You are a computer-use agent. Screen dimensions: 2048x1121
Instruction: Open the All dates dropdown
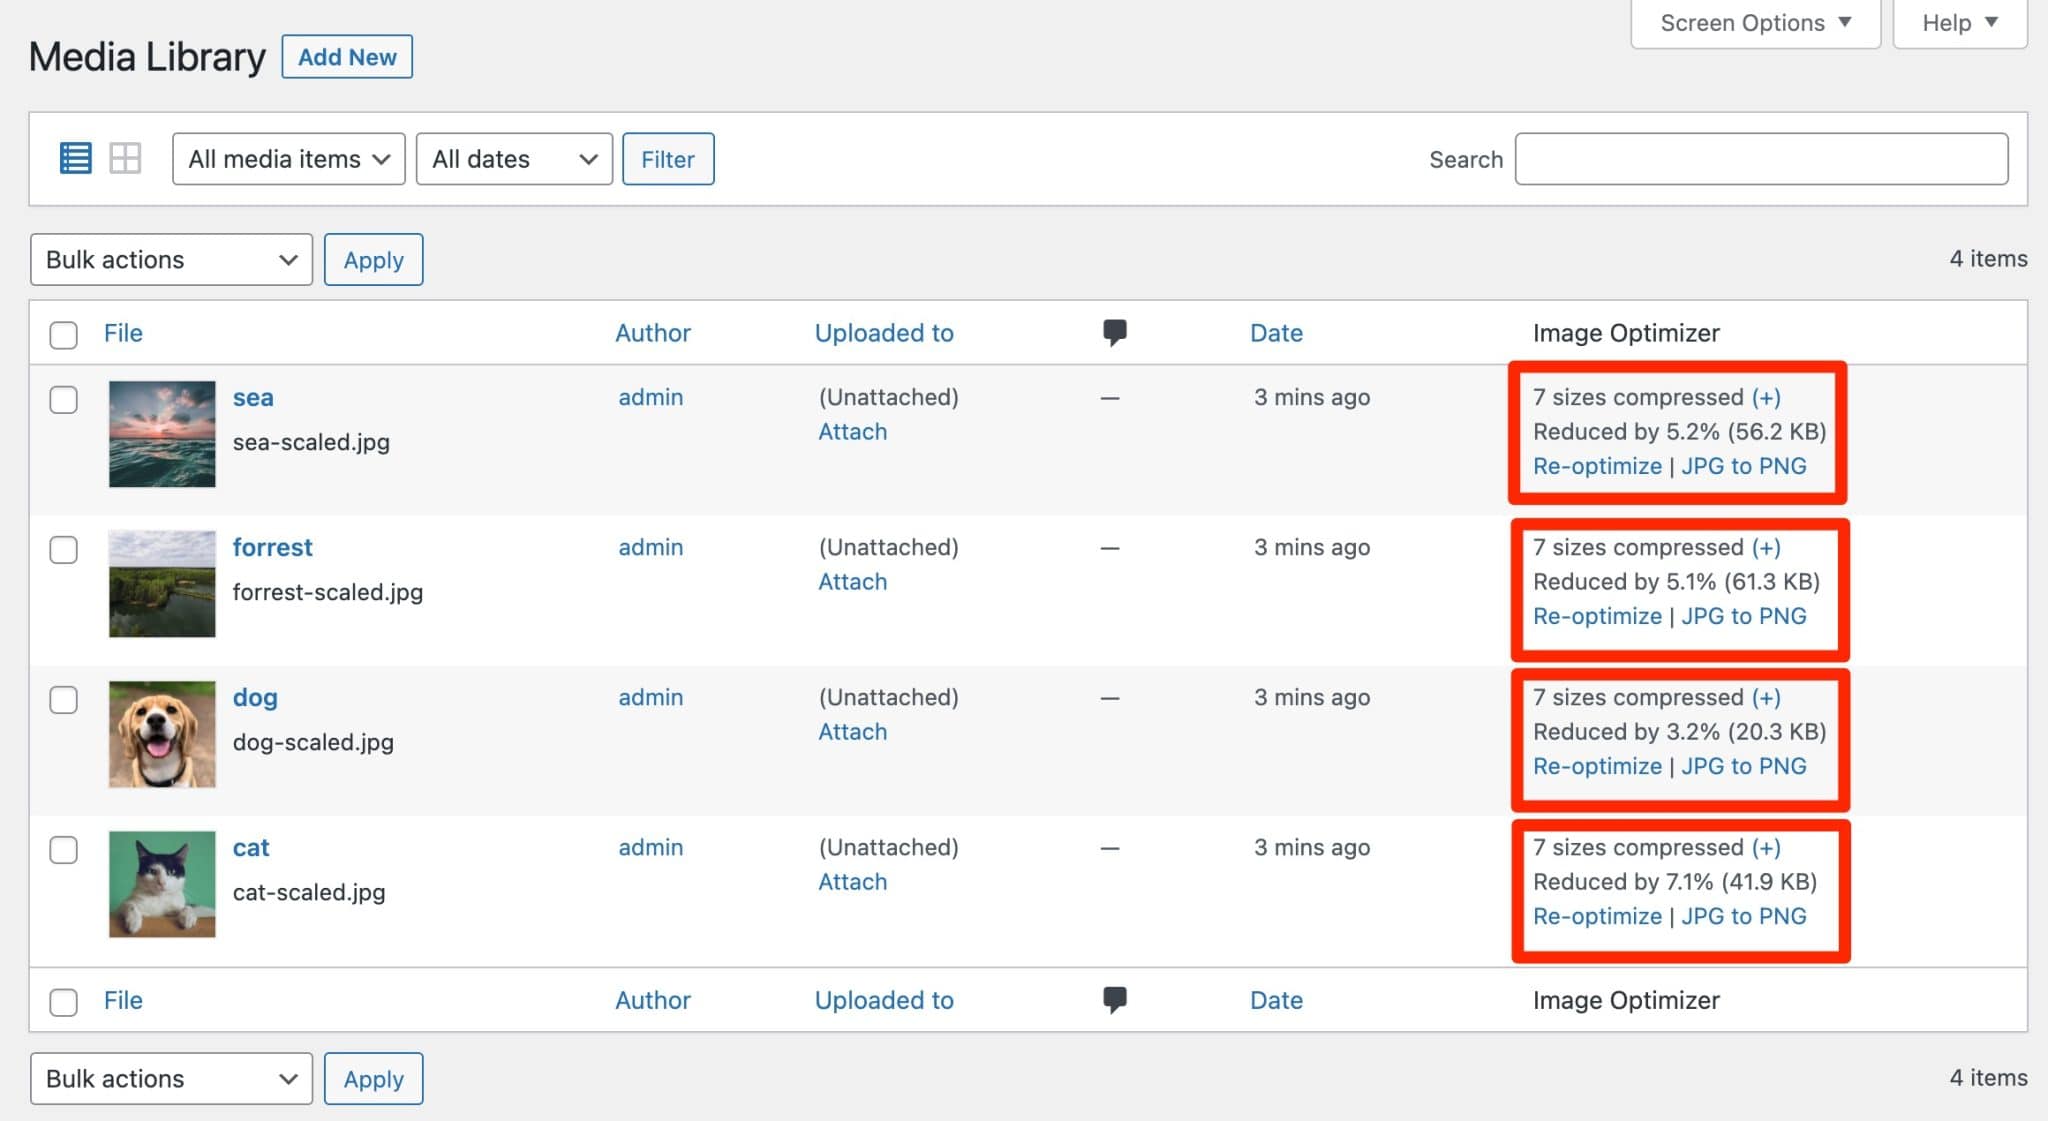pos(514,159)
